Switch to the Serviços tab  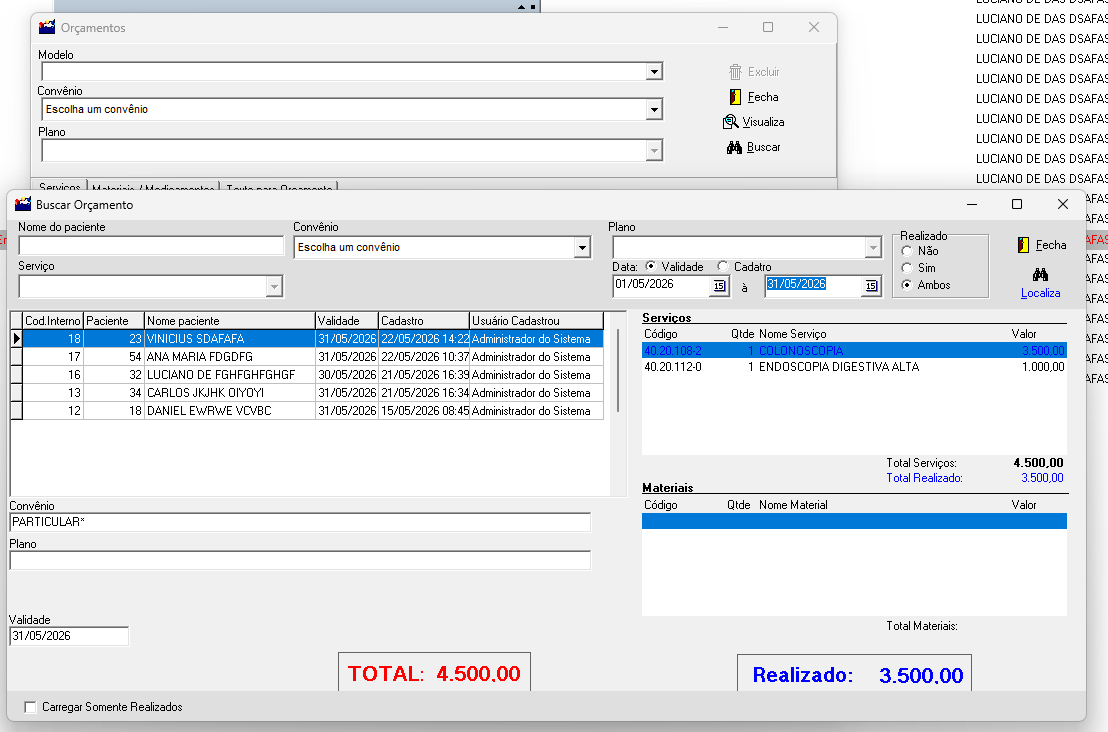[x=59, y=187]
